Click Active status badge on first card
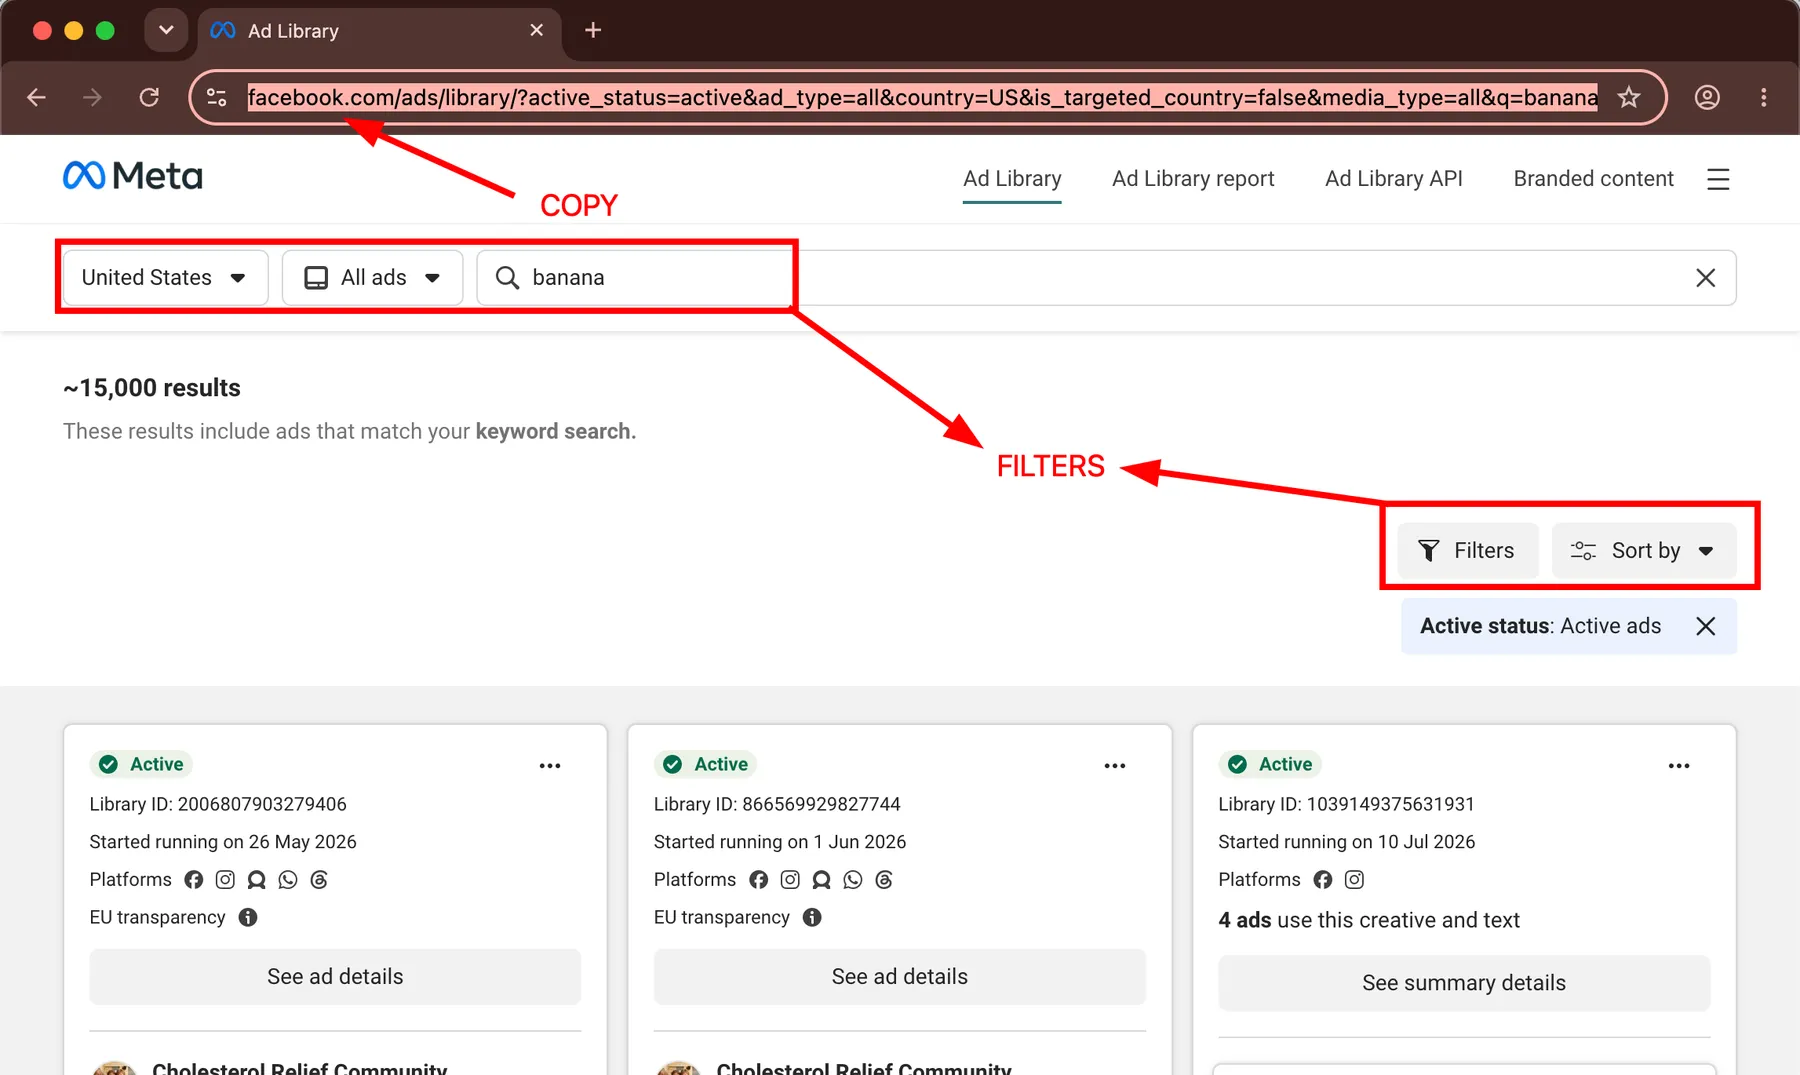This screenshot has height=1075, width=1800. [x=141, y=764]
